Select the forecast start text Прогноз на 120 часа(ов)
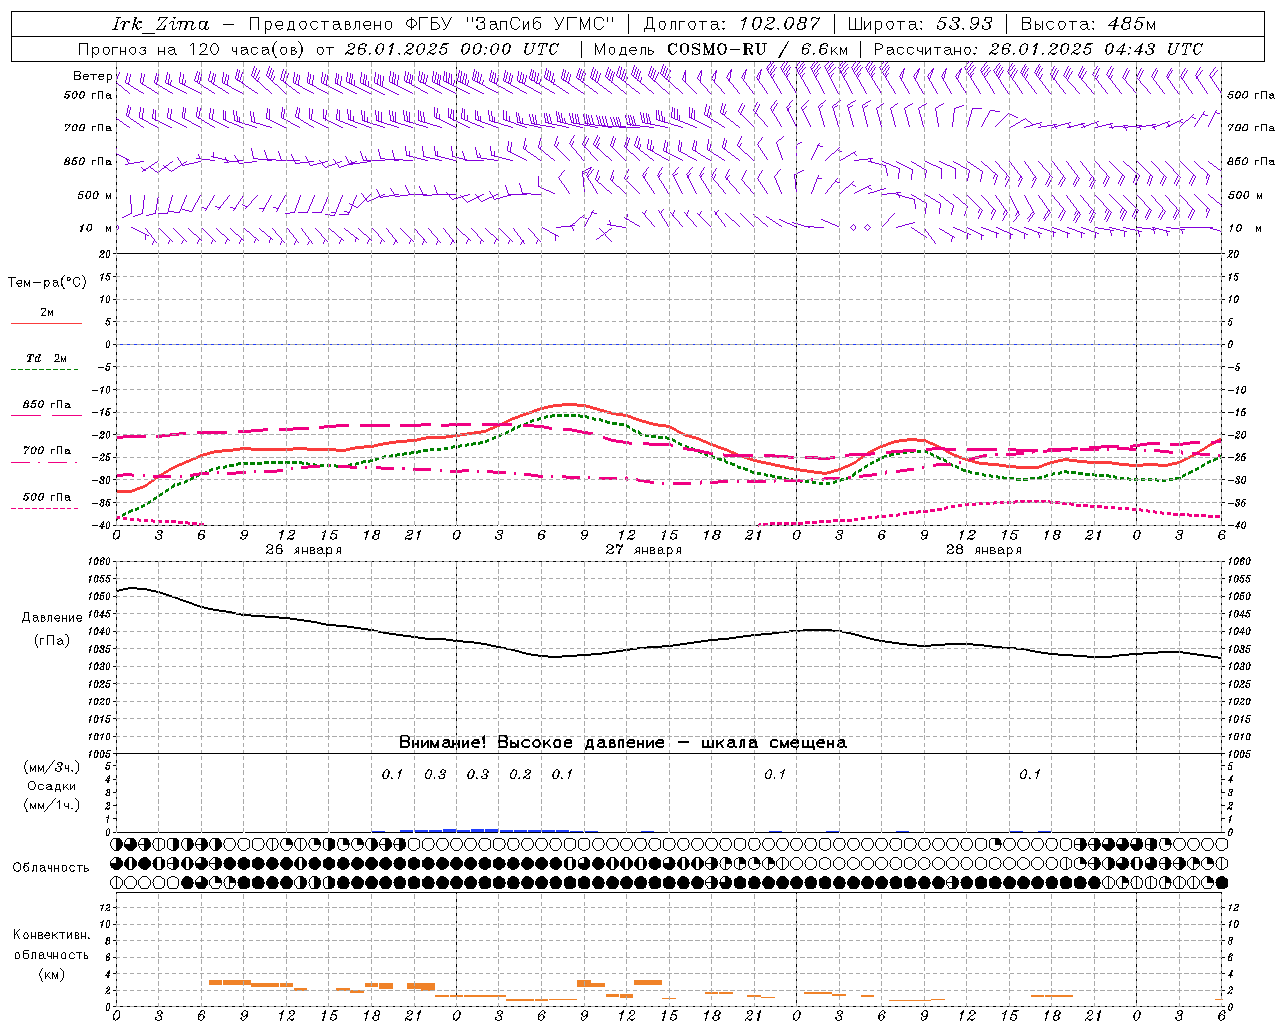Image resolution: width=1280 pixels, height=1024 pixels. click(x=192, y=49)
